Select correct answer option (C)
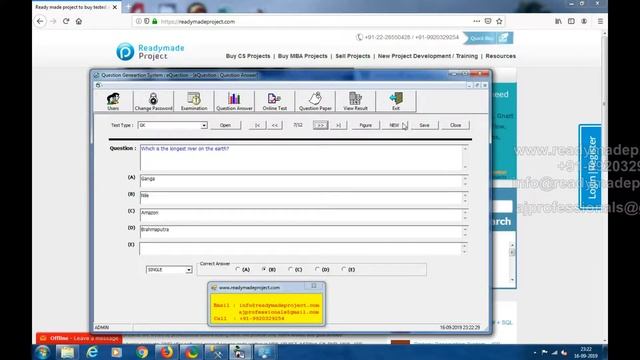The width and height of the screenshot is (640, 360). (291, 269)
